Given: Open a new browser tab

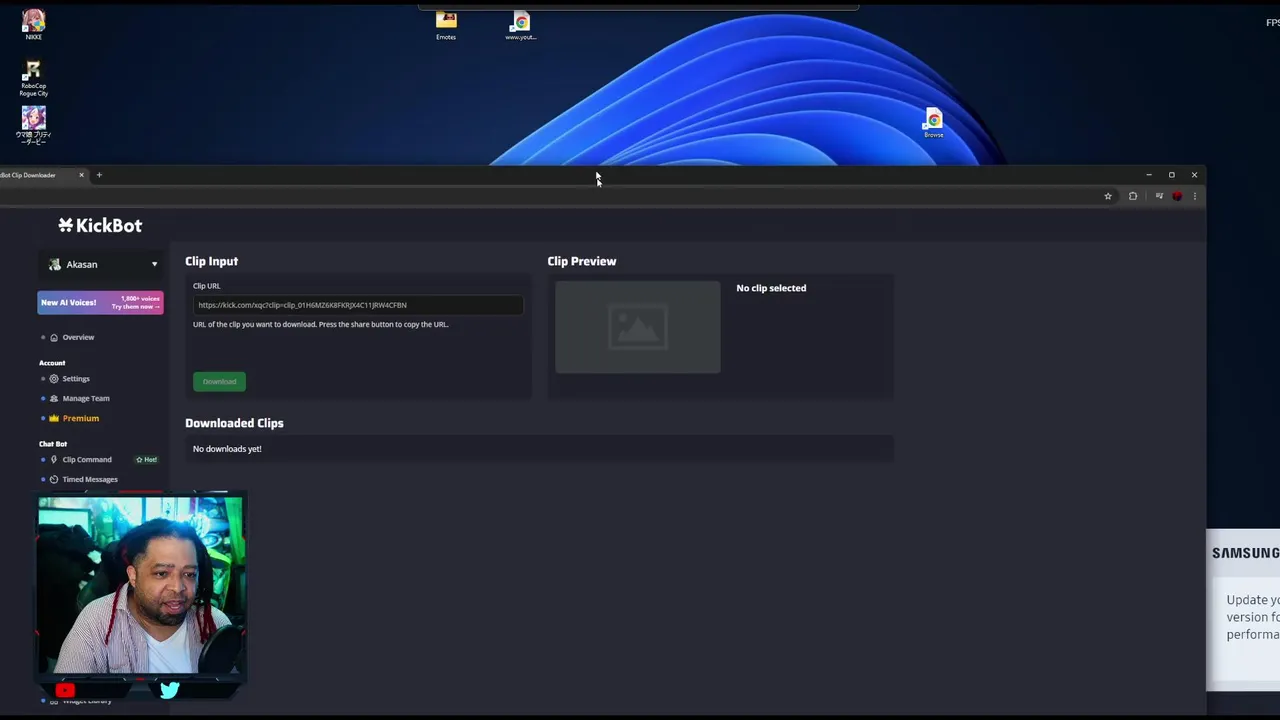Looking at the screenshot, I should pos(99,175).
